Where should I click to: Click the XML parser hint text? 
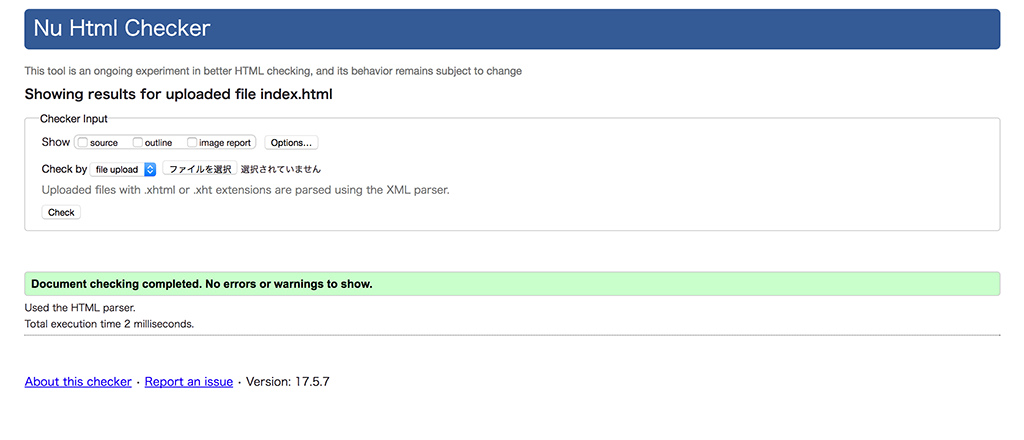click(246, 191)
